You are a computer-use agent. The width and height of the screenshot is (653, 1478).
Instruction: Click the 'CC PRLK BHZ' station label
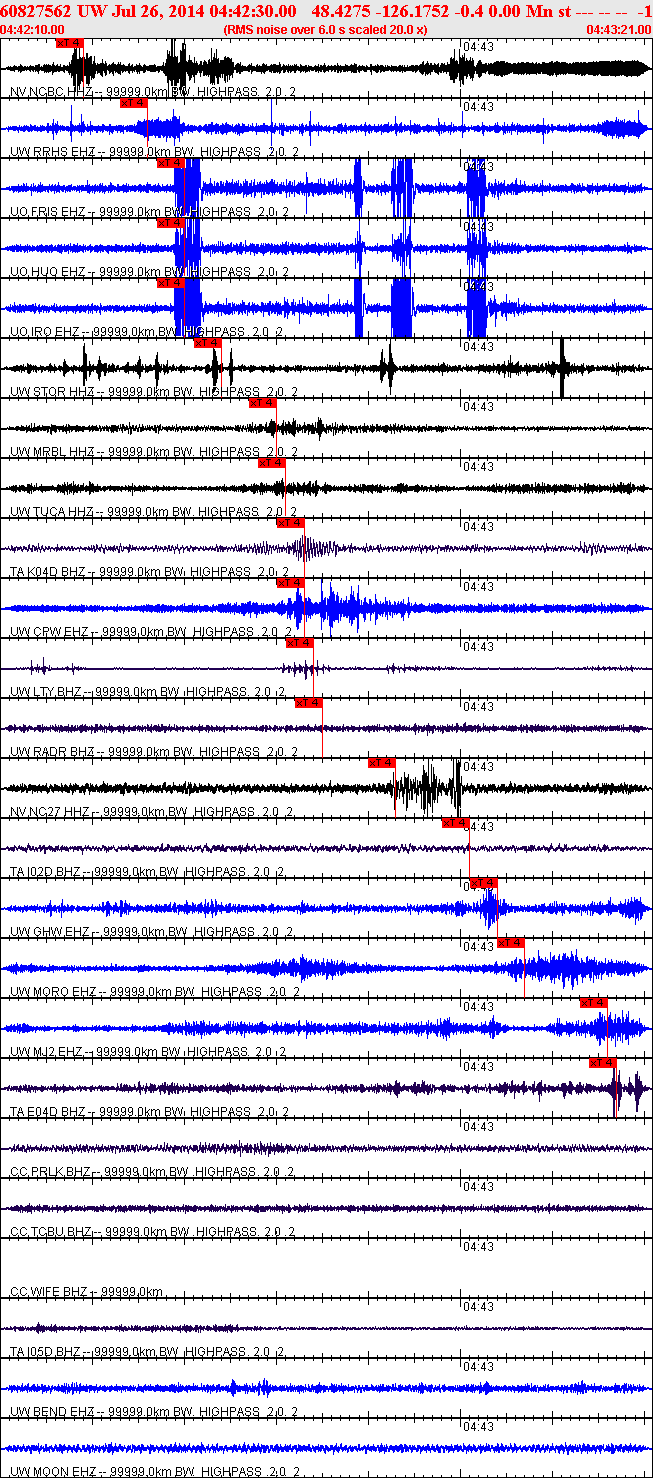click(50, 1172)
